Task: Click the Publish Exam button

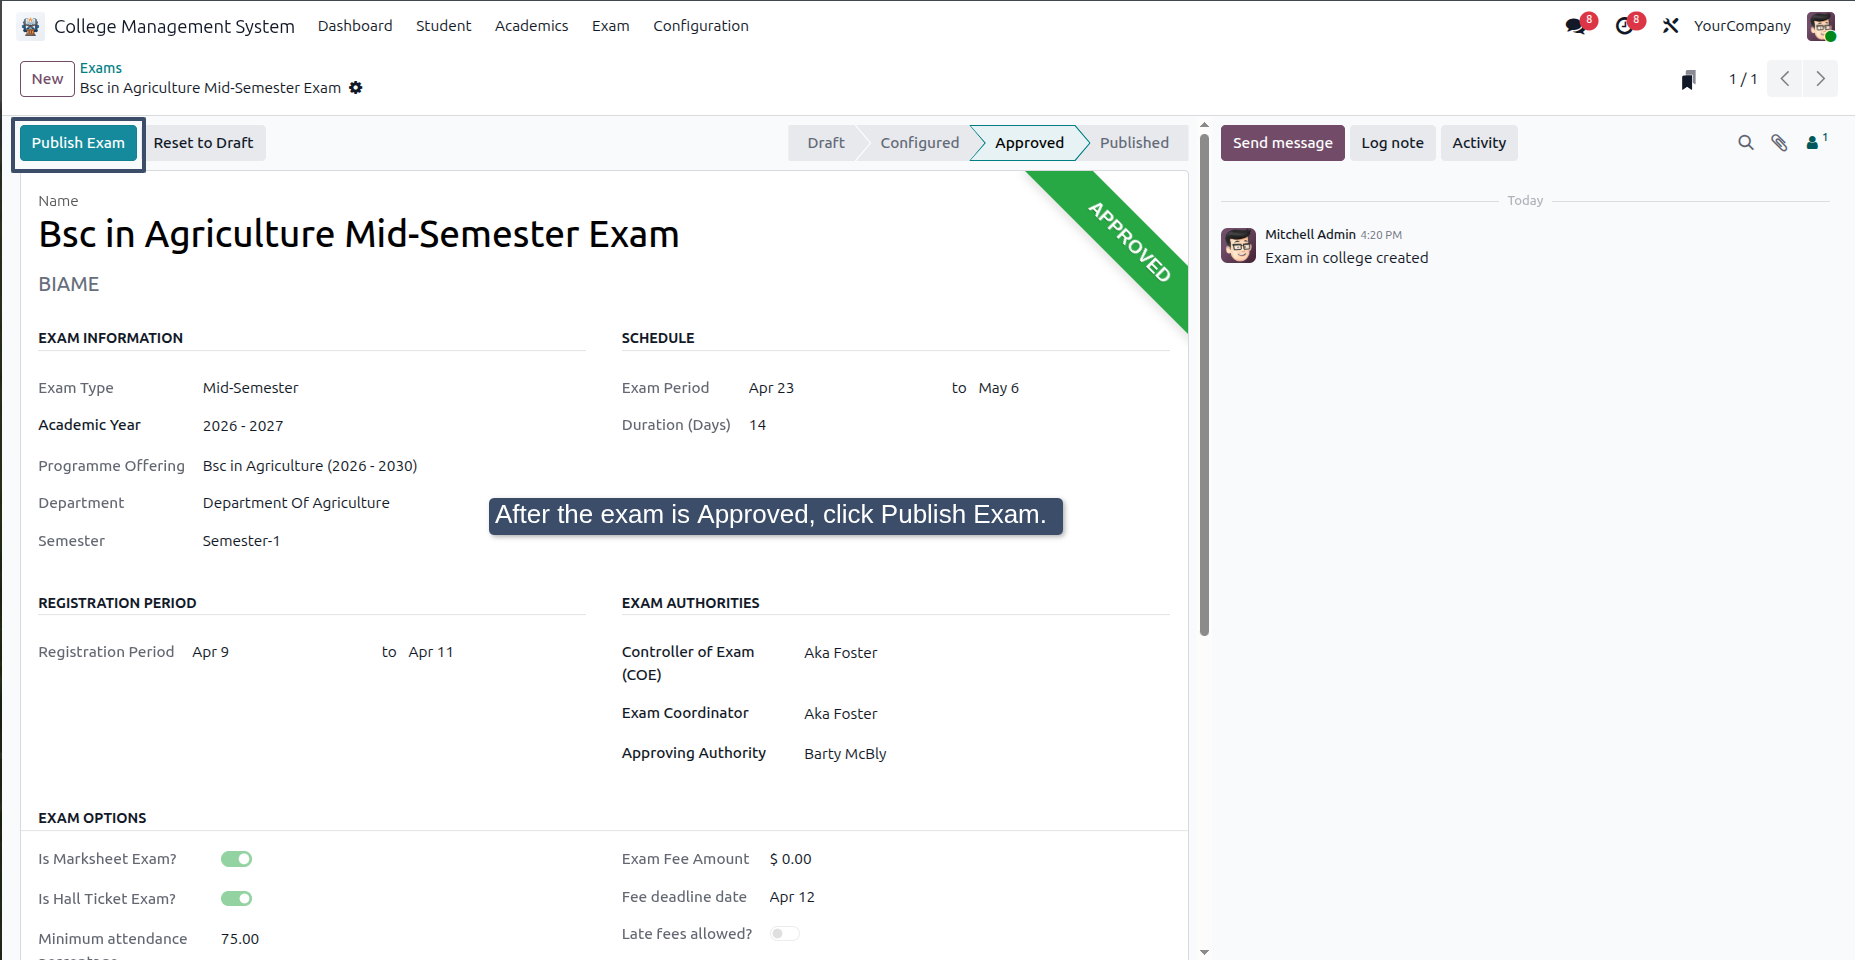Action: (x=78, y=143)
